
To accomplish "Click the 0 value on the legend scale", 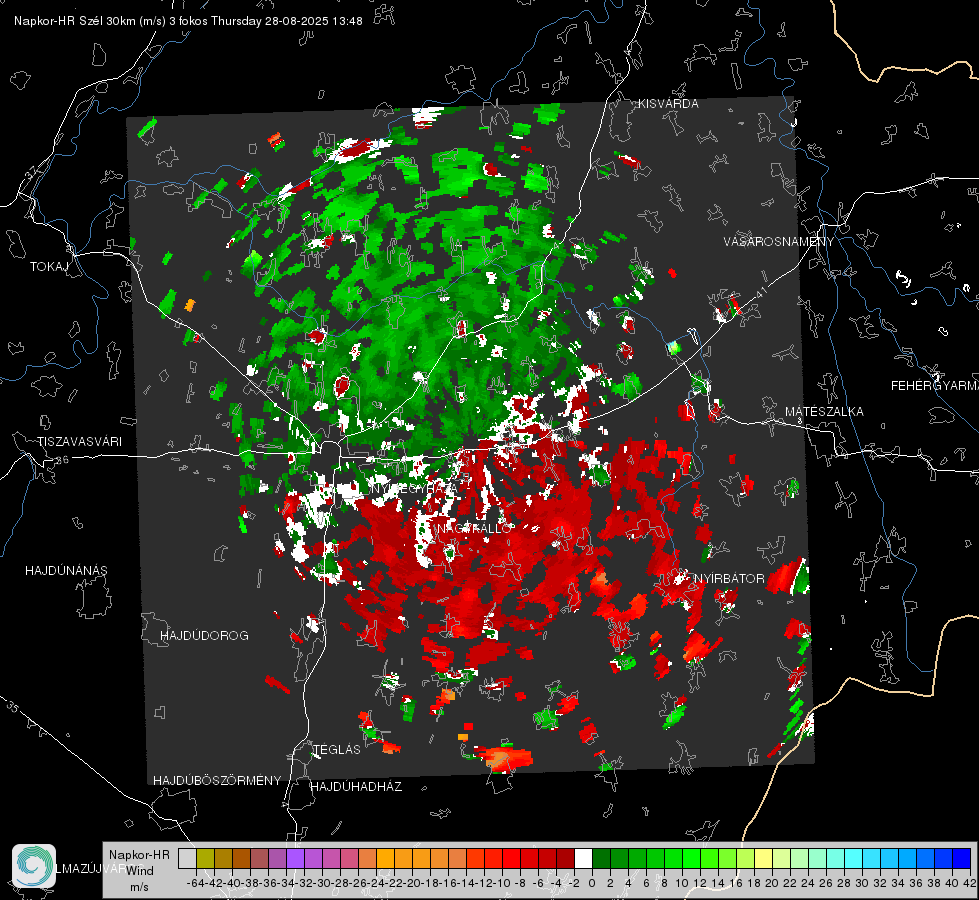I will tap(592, 883).
